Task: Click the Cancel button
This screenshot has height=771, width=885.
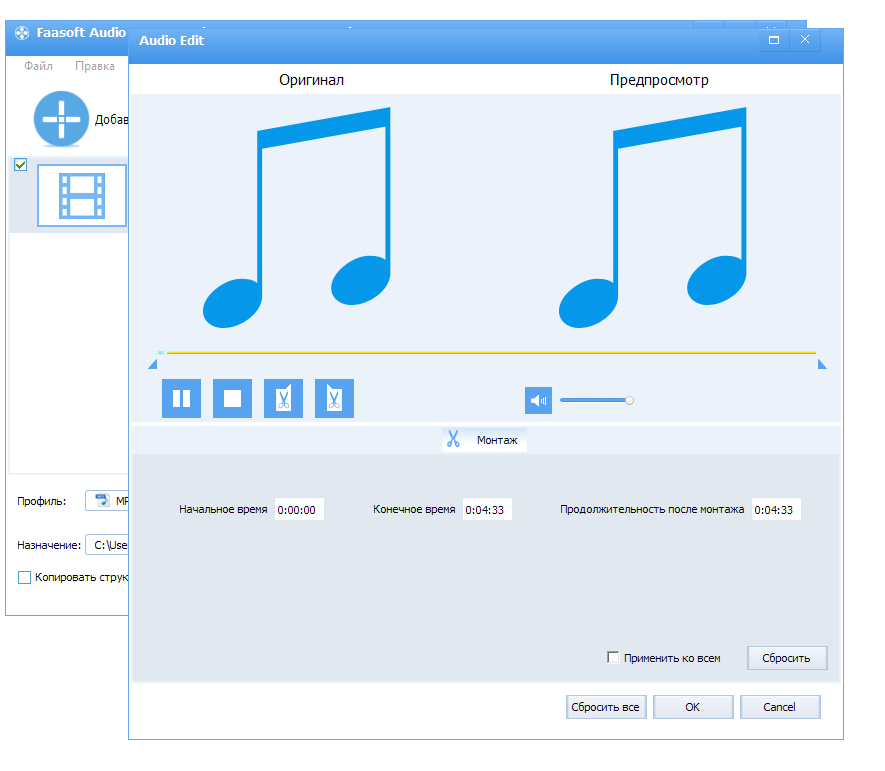Action: coord(780,707)
